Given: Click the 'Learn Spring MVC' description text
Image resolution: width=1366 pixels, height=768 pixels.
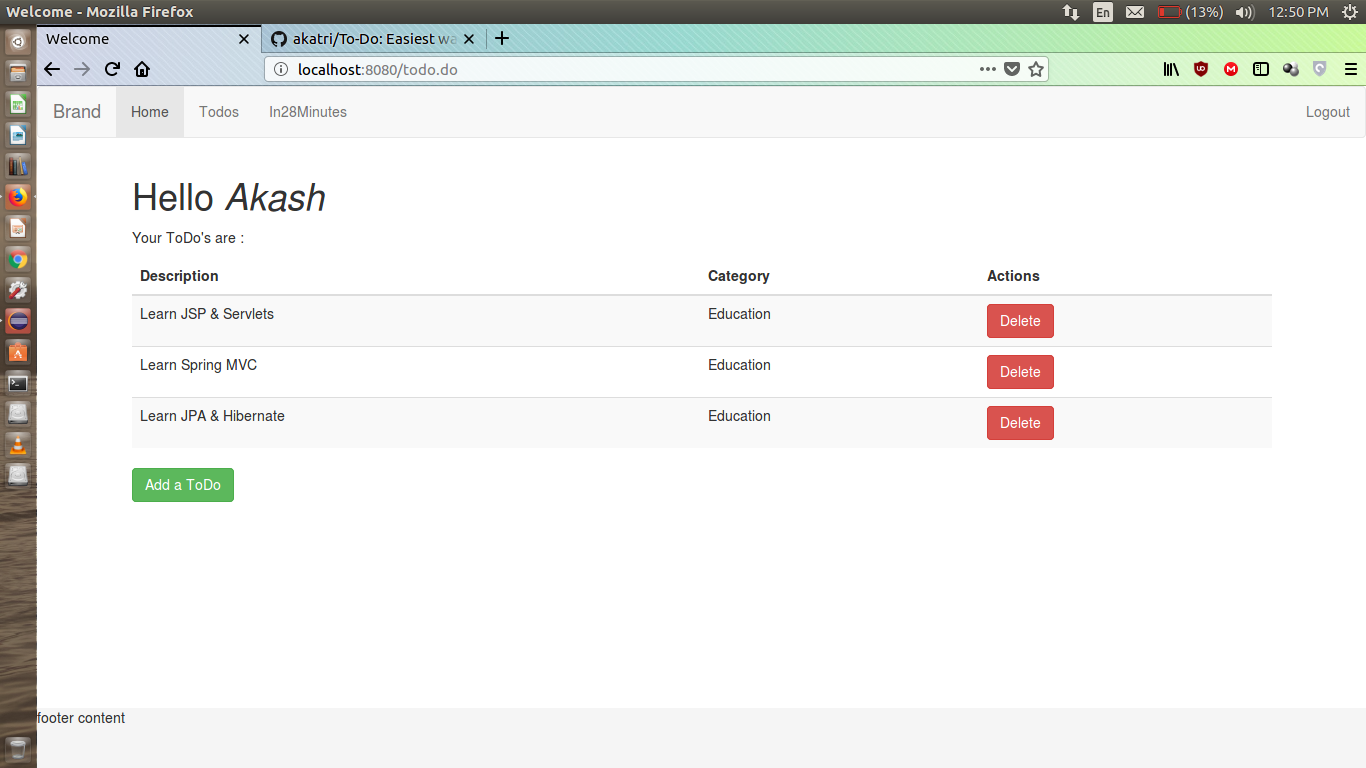Looking at the screenshot, I should pyautogui.click(x=198, y=365).
